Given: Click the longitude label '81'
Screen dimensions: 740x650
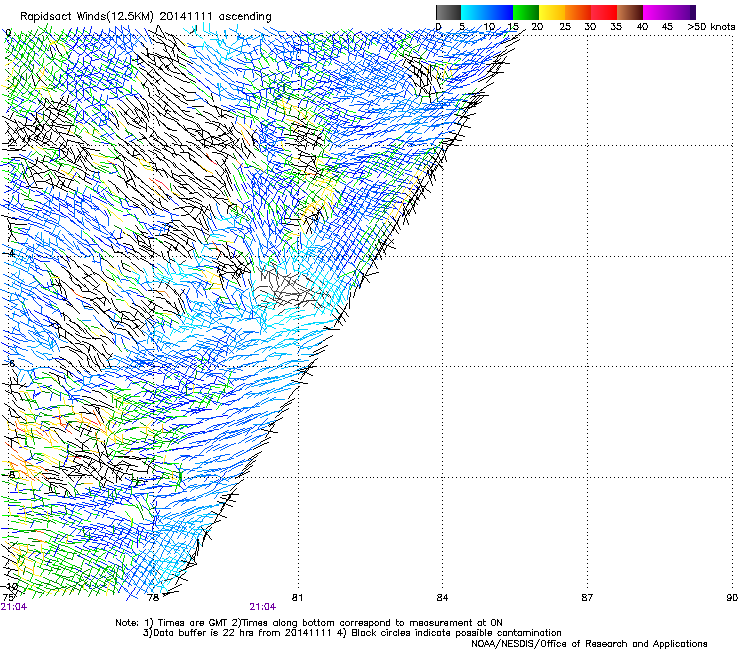Looking at the screenshot, I should (297, 598).
